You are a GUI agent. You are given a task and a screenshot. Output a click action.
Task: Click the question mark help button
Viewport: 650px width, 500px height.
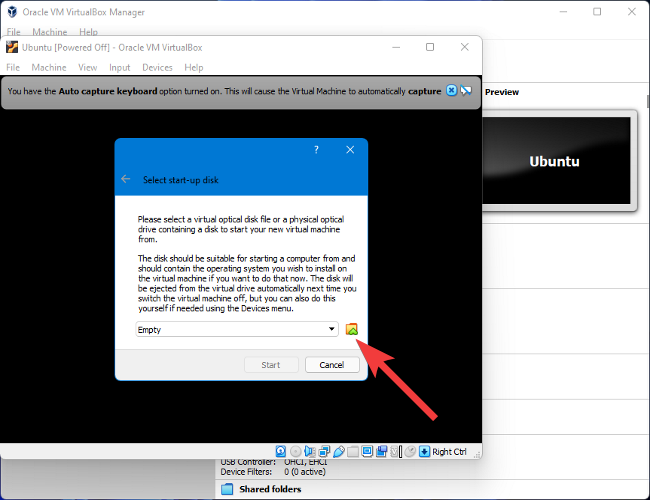(x=316, y=150)
